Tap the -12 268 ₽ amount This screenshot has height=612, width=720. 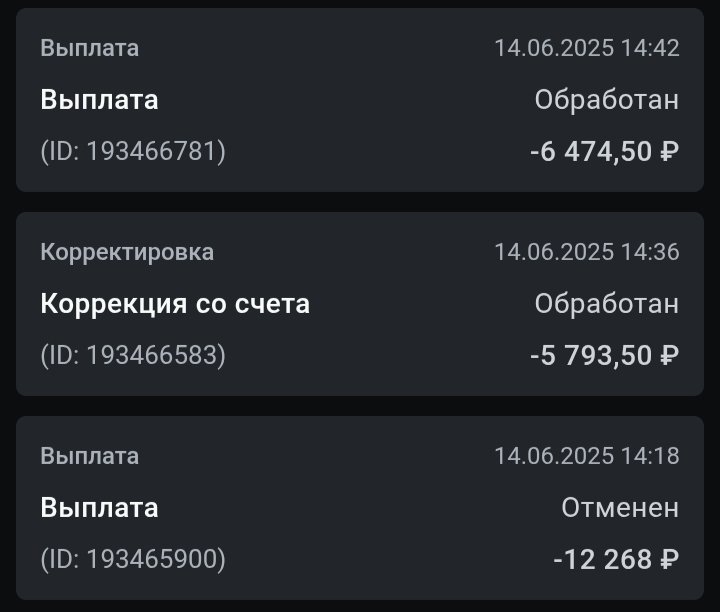[x=616, y=559]
